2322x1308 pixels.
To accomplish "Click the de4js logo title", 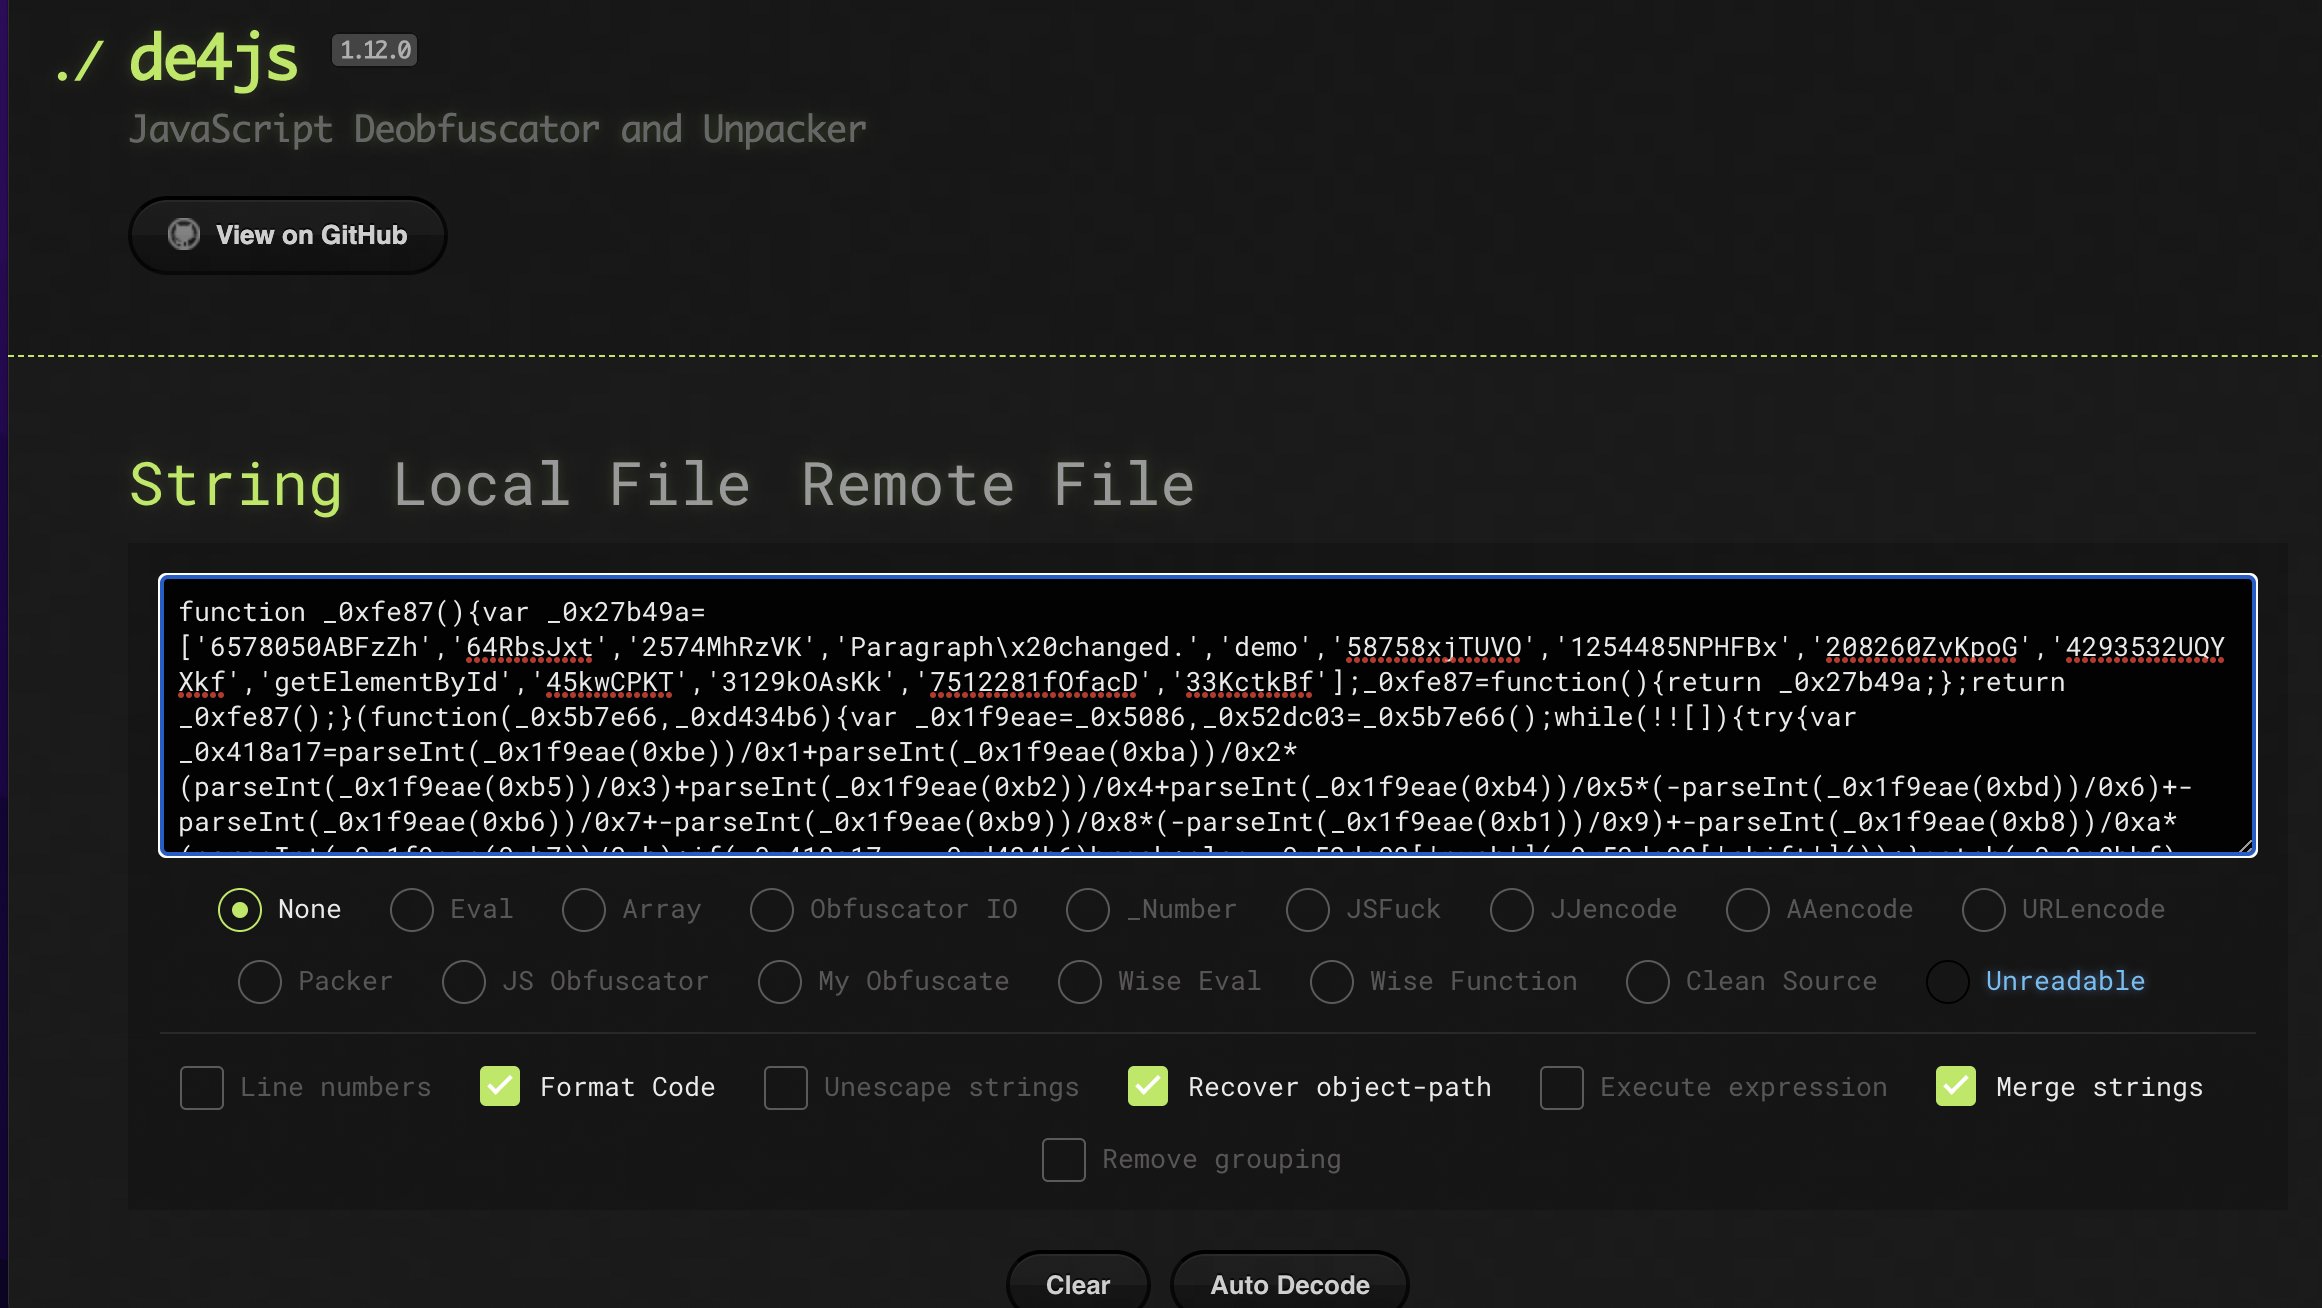I will tap(213, 58).
